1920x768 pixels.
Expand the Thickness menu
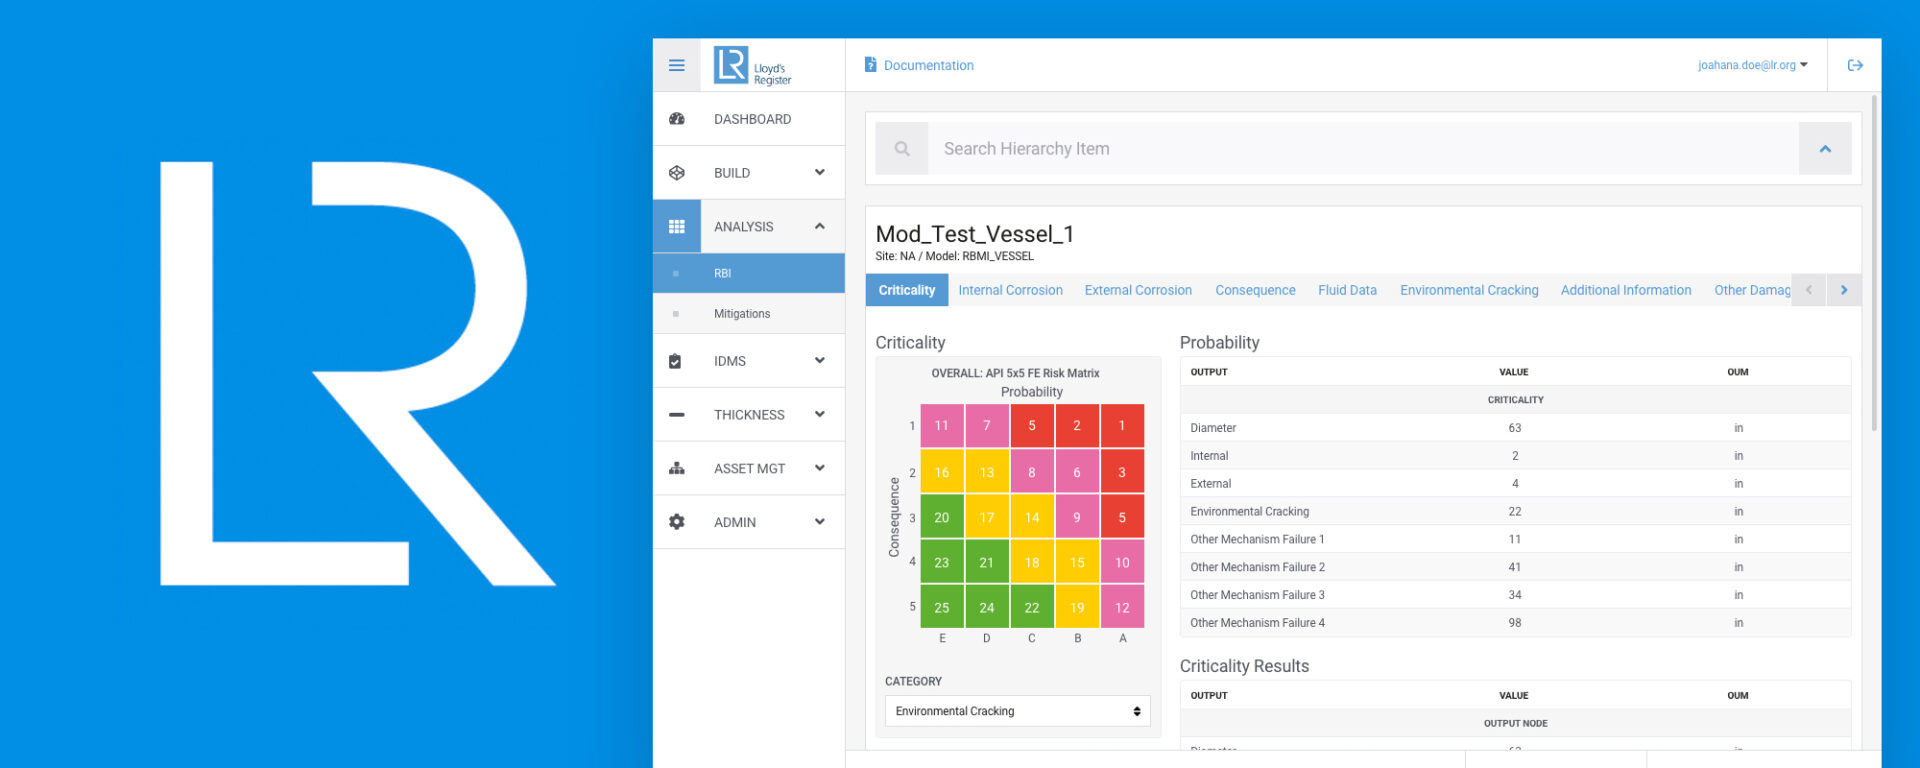[749, 415]
